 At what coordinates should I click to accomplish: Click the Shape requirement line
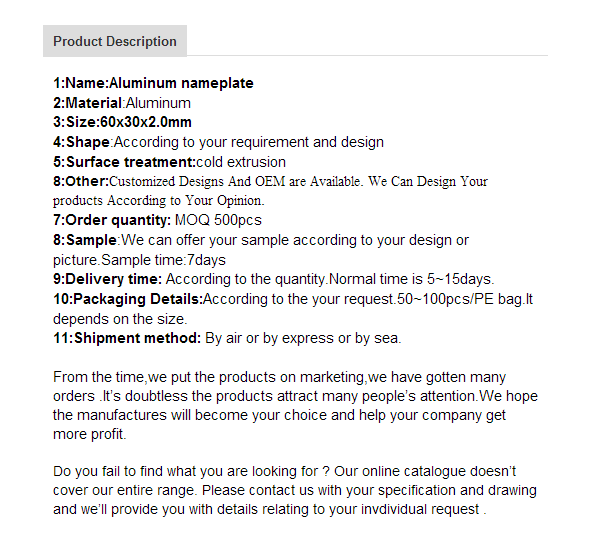(x=218, y=142)
